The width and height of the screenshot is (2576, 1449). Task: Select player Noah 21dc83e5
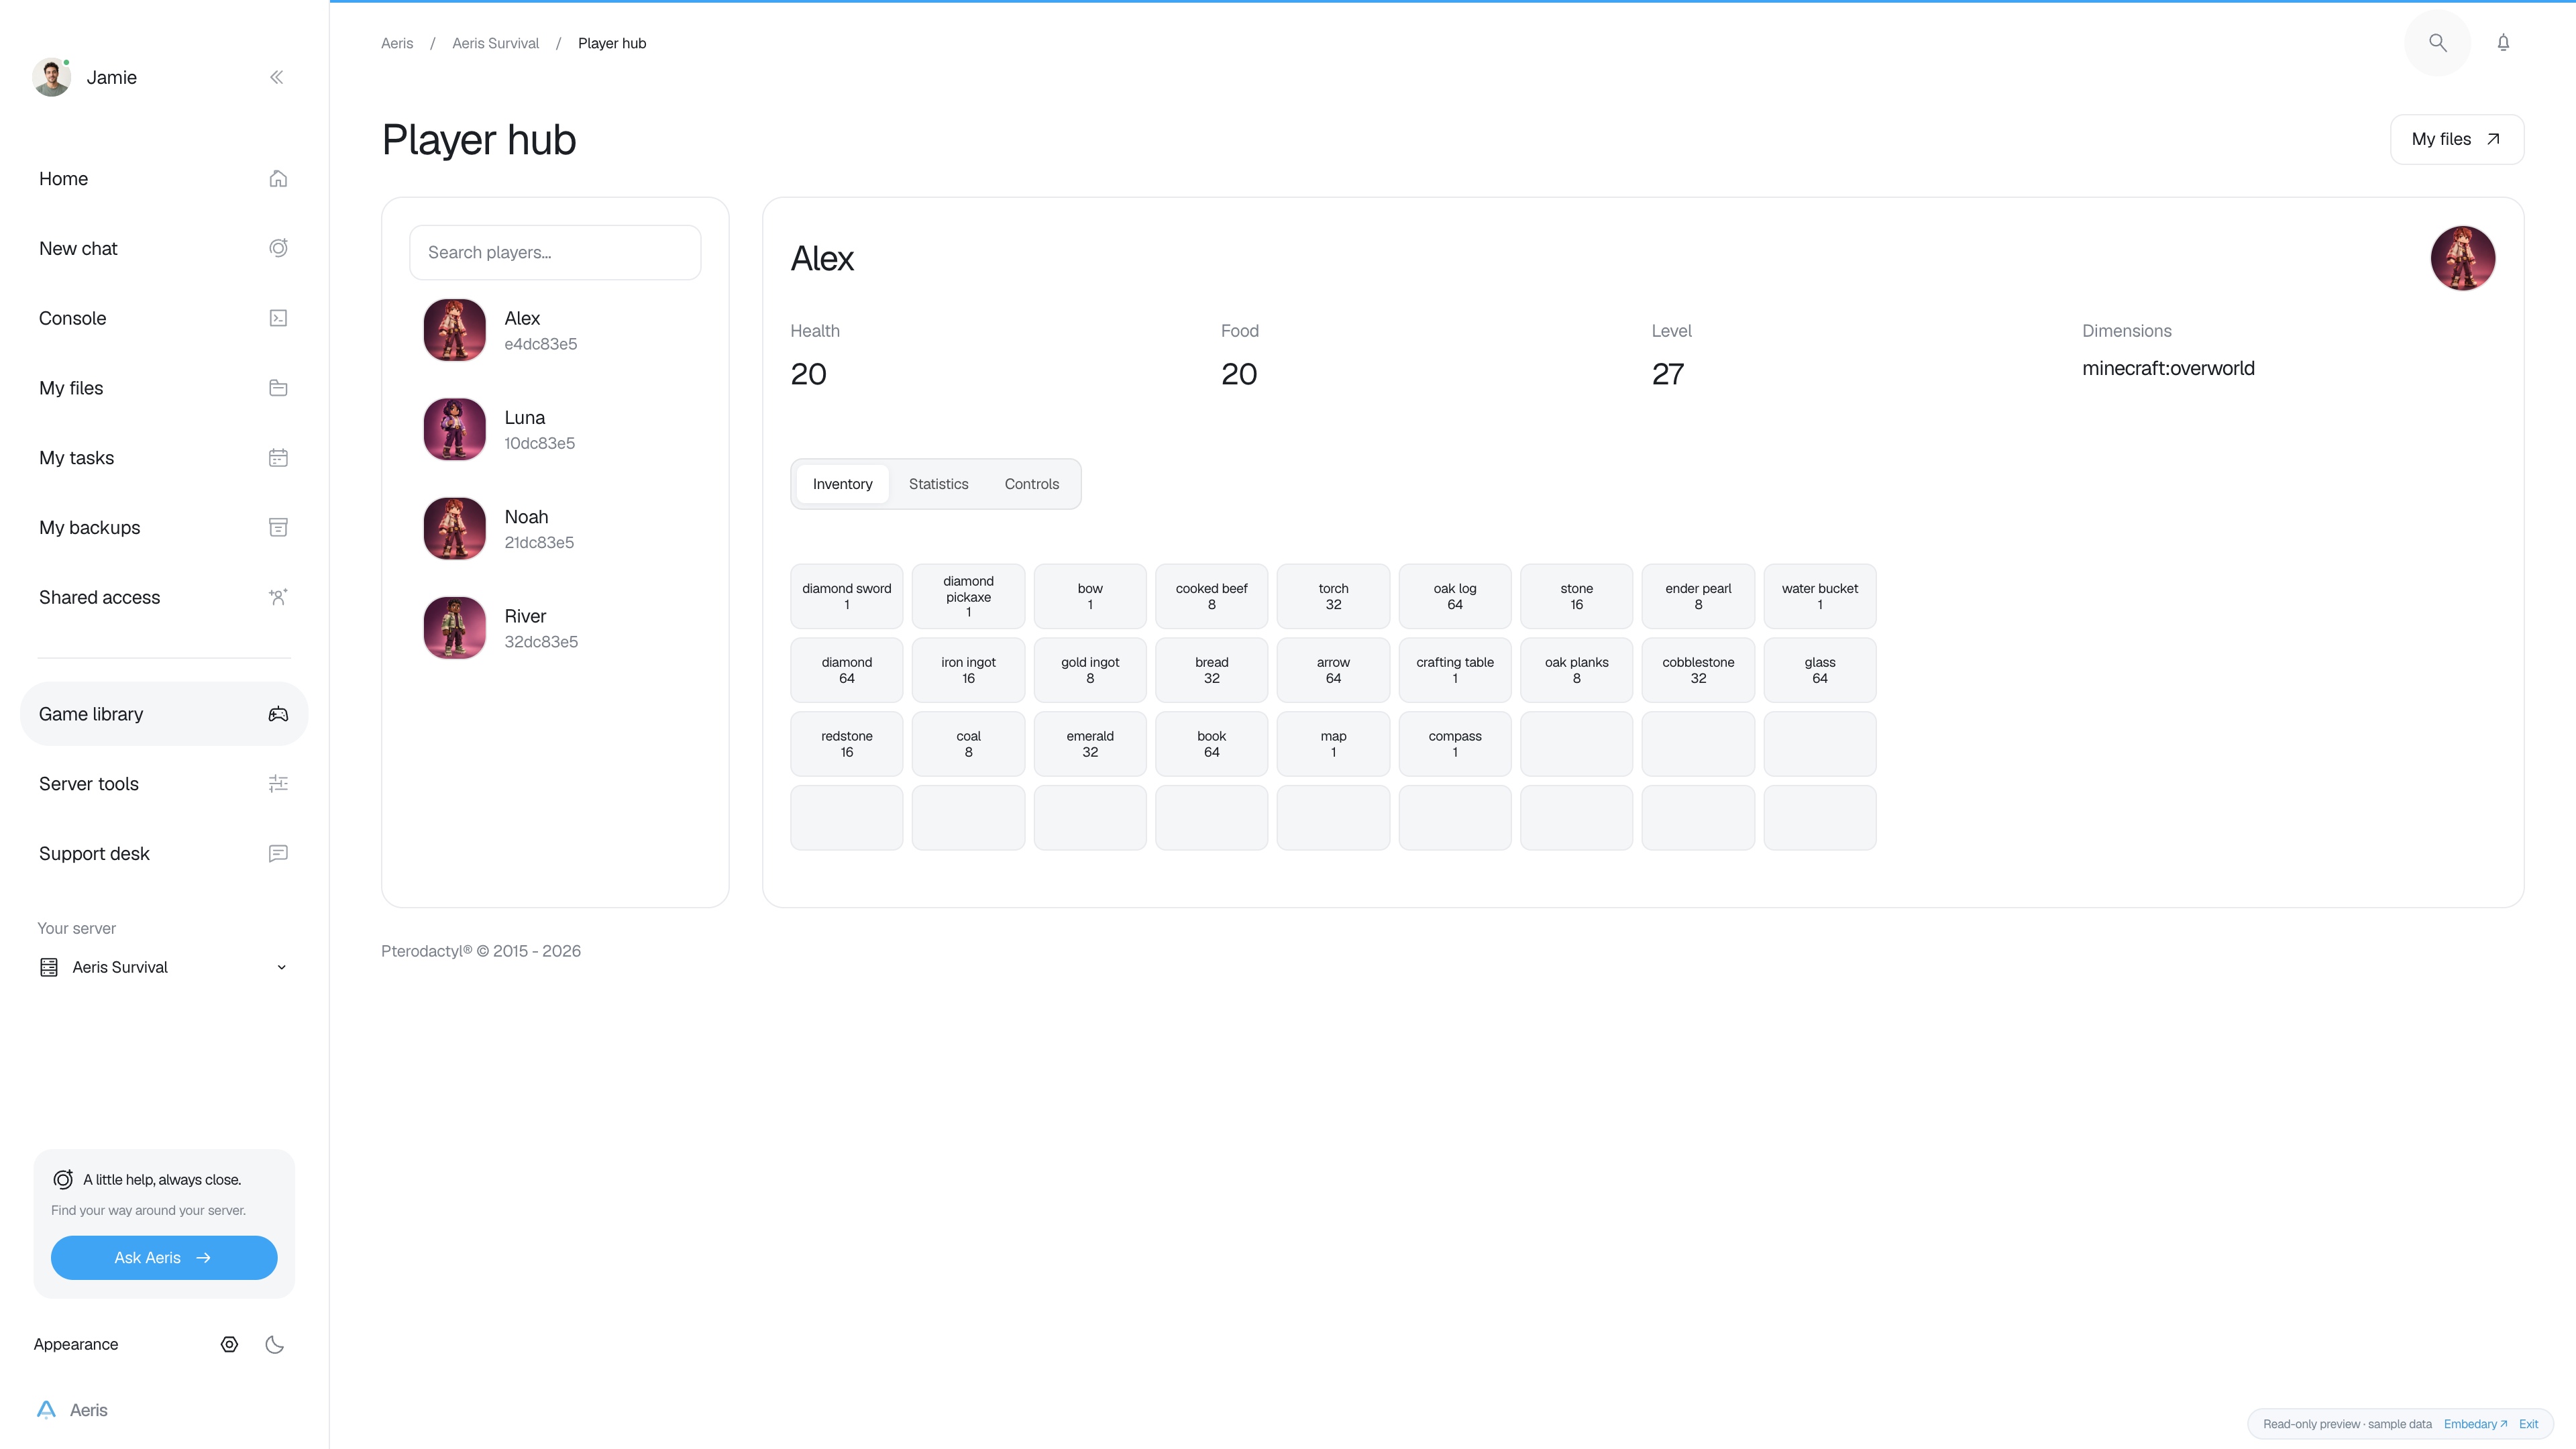tap(555, 529)
